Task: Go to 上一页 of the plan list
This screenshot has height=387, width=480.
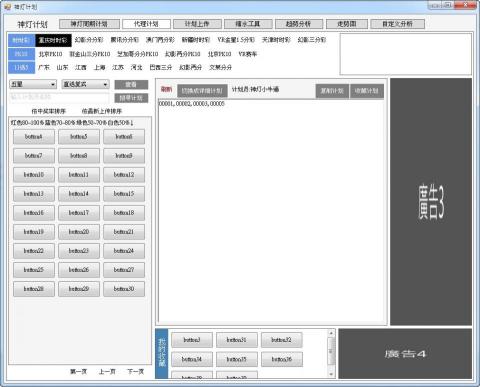Action: click(107, 371)
